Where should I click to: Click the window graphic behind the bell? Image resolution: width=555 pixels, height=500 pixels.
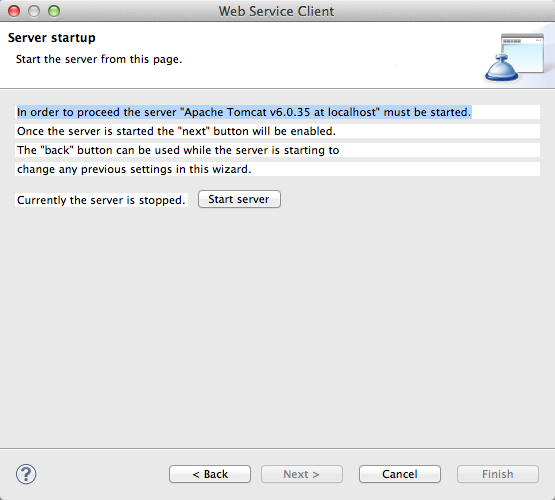(523, 52)
